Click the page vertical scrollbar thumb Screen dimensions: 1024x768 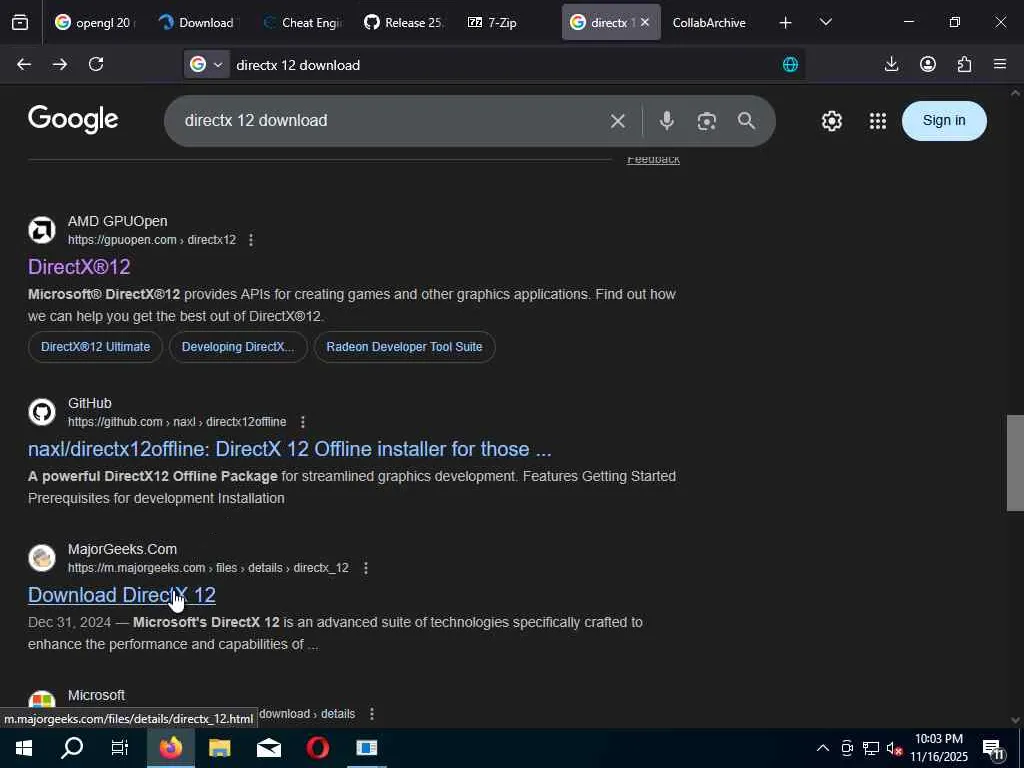point(1015,463)
